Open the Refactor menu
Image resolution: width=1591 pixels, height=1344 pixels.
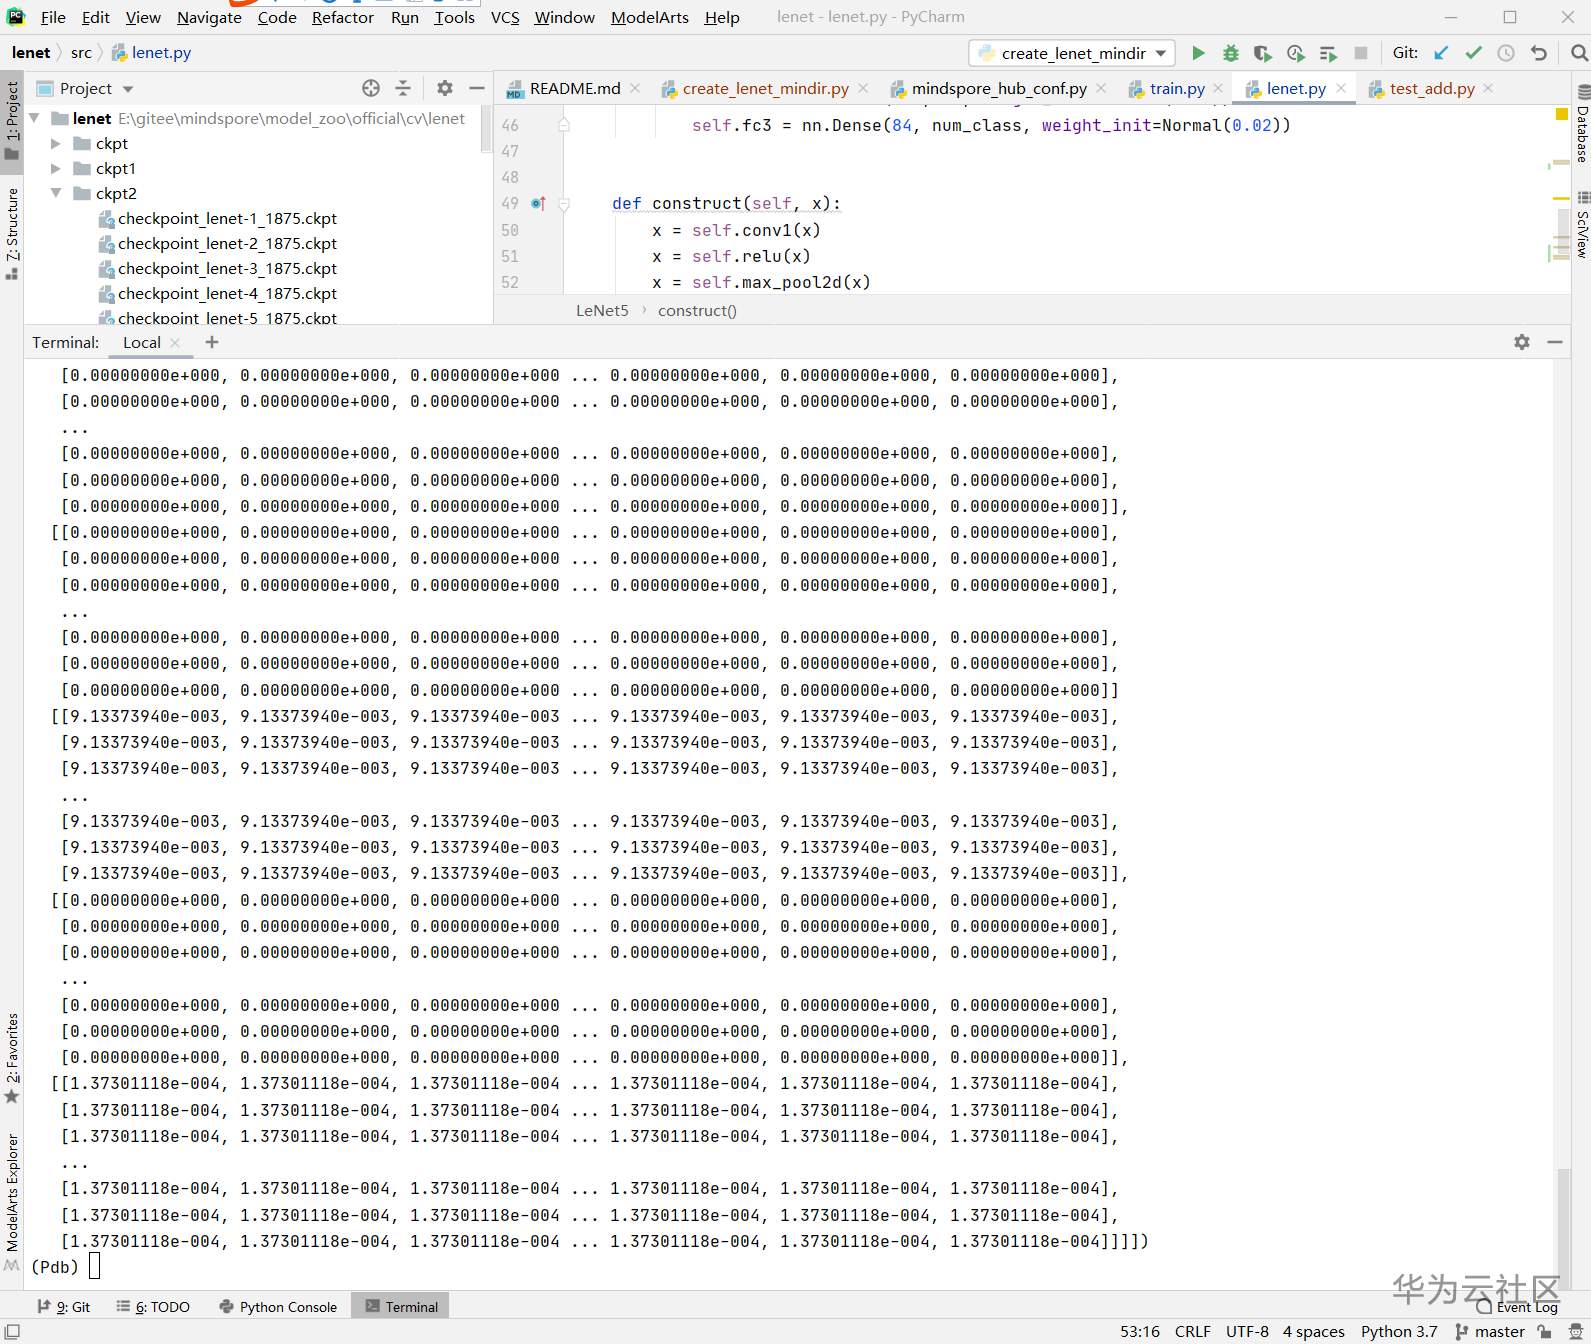[x=342, y=17]
